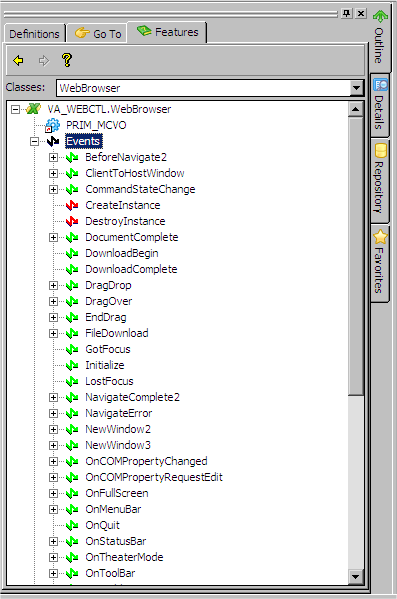Screen dimensions: 397x599
Task: Switch to the Definitions tab
Action: [34, 34]
